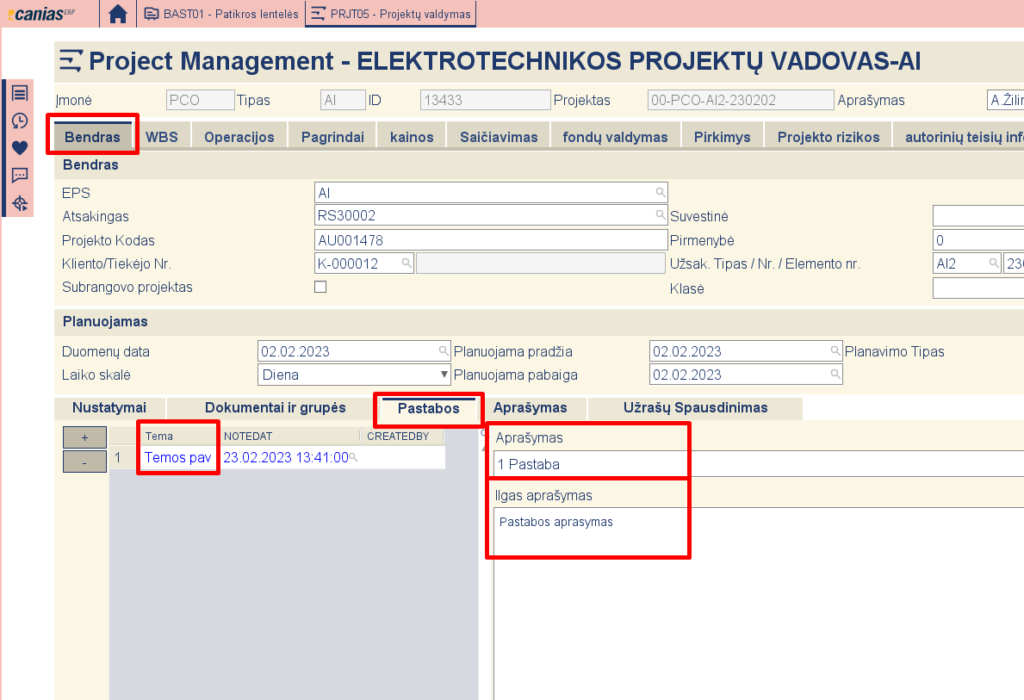Open the chat messages icon in sidebar
Screen dimensions: 1024x700
19,176
